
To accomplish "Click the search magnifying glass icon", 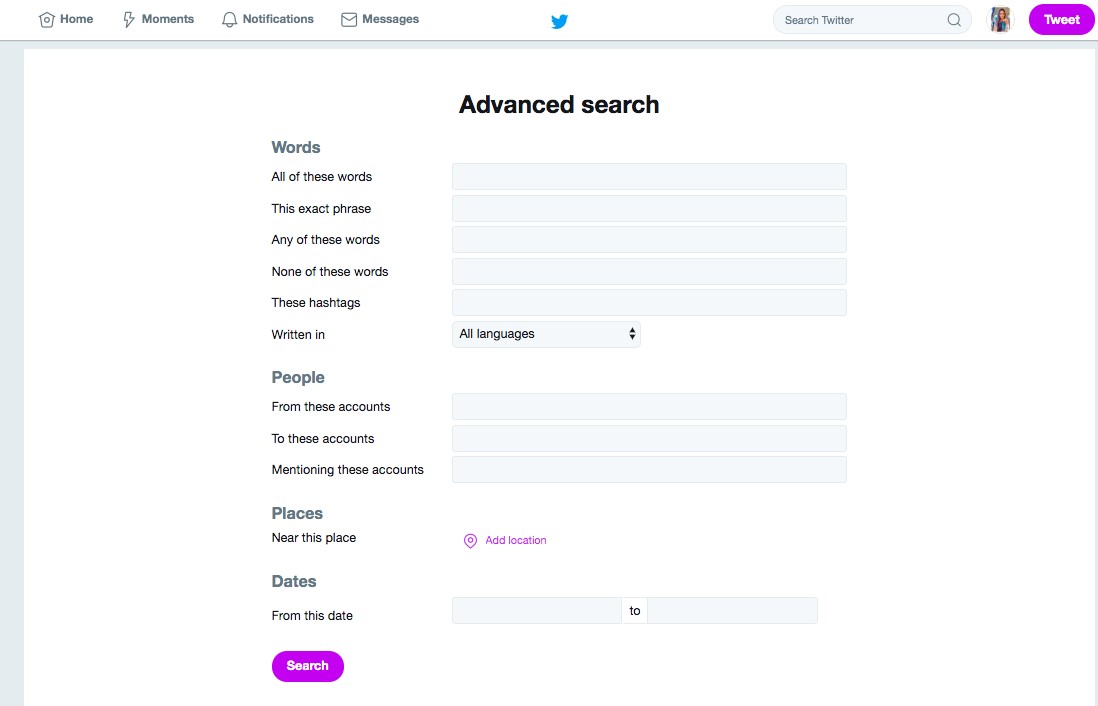I will [x=954, y=20].
